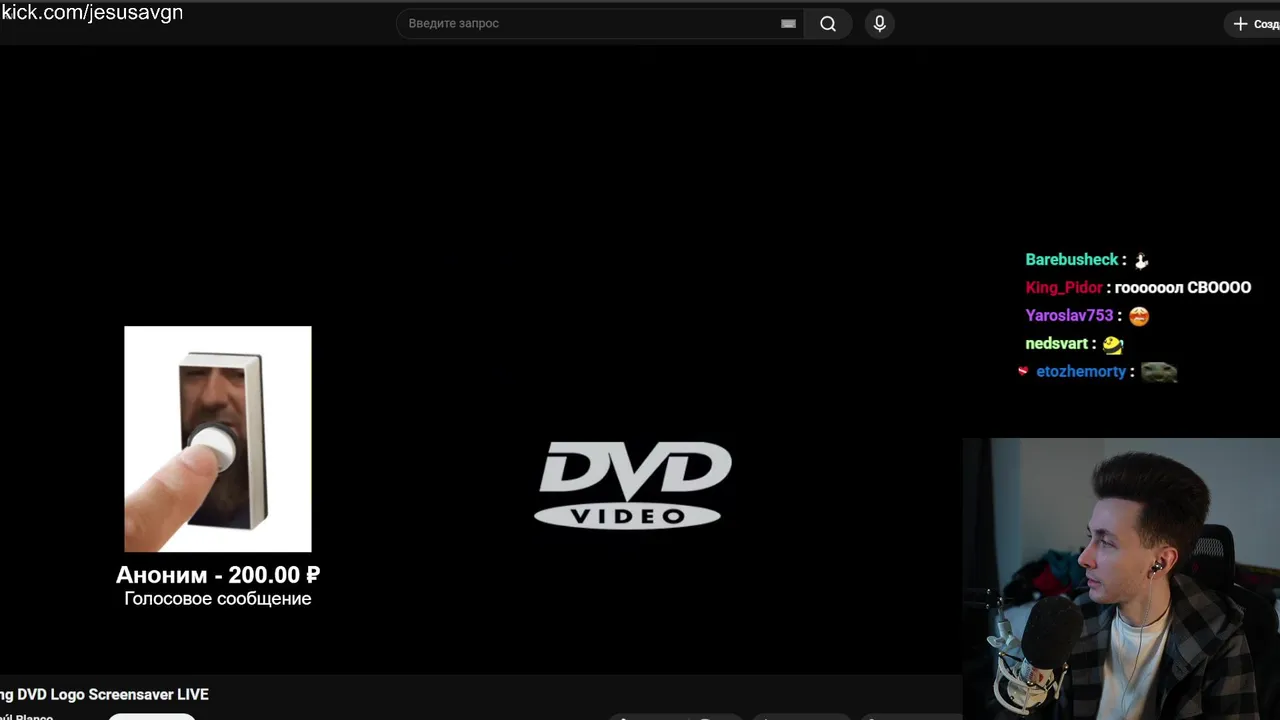This screenshot has height=720, width=1280.
Task: Click the streamer webcam overlay
Action: (1121, 579)
